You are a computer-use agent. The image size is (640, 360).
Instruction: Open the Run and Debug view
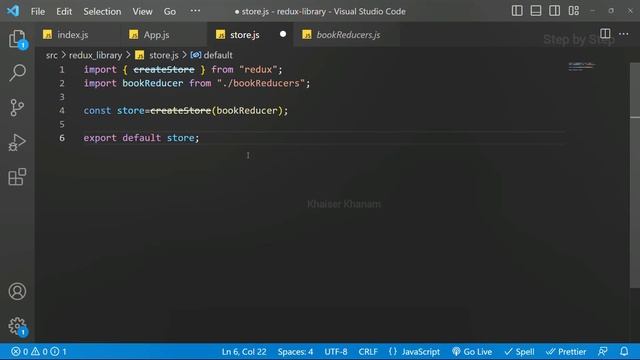pyautogui.click(x=17, y=142)
